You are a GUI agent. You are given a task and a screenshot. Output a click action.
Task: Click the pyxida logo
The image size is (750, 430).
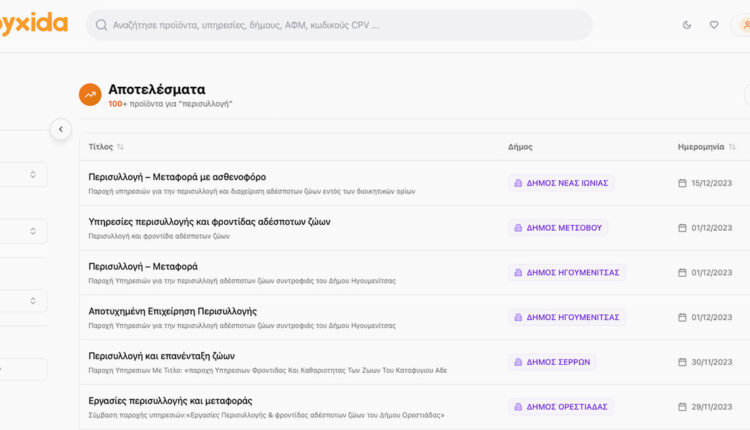pyautogui.click(x=33, y=22)
